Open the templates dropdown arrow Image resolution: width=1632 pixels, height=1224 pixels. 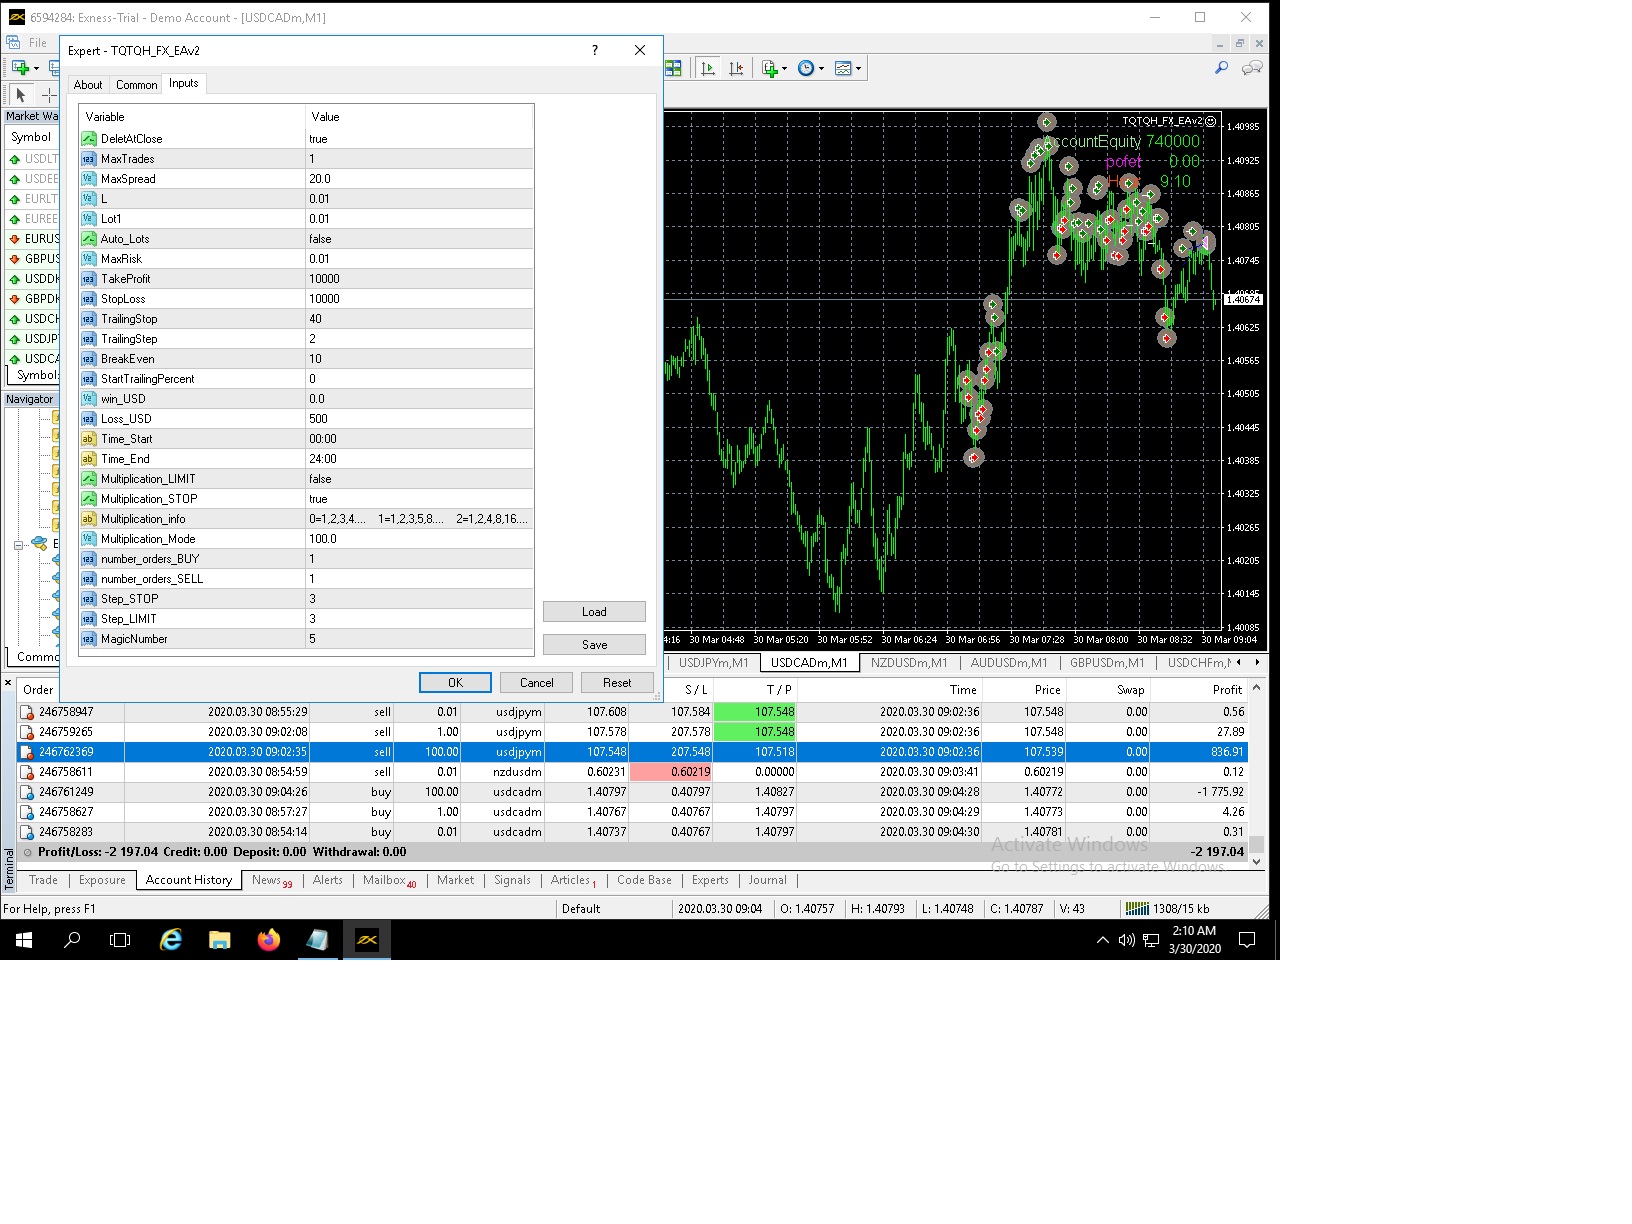(858, 69)
